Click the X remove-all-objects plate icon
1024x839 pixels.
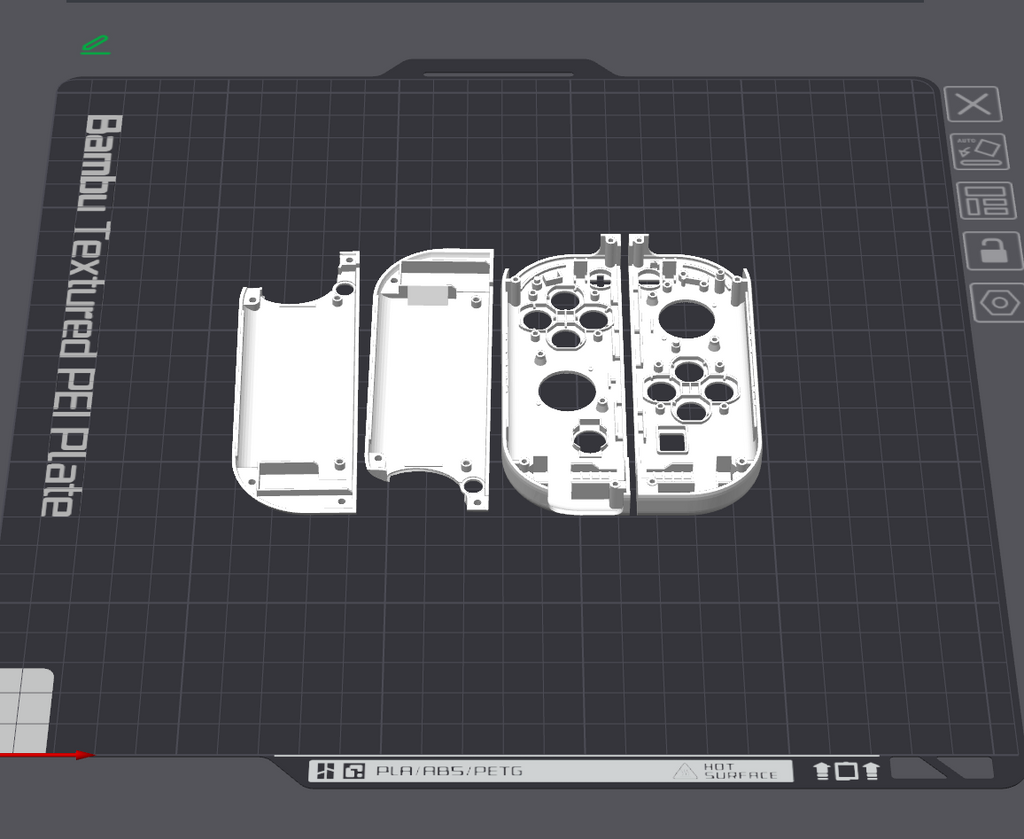coord(973,104)
